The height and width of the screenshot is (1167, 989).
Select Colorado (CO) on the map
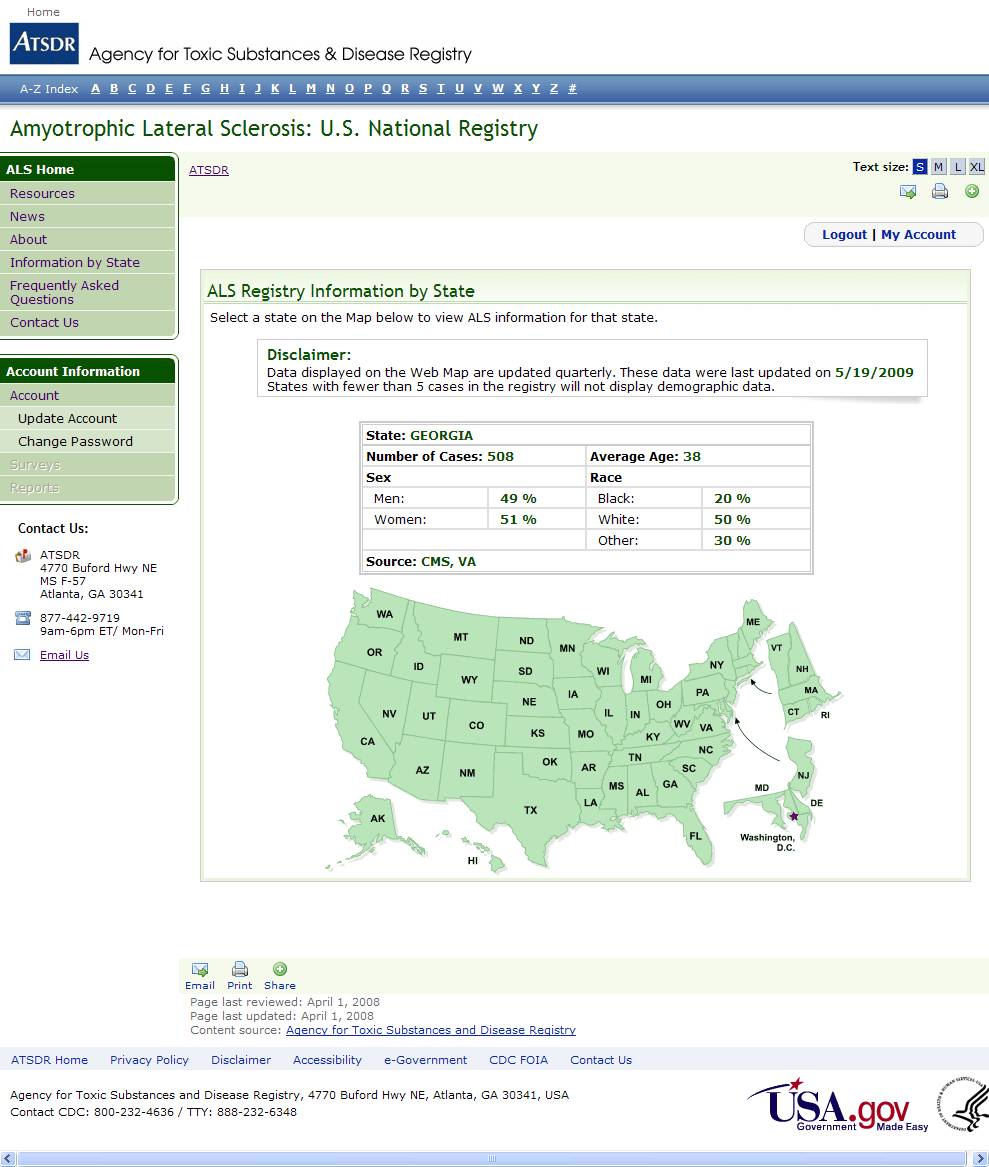pos(476,725)
